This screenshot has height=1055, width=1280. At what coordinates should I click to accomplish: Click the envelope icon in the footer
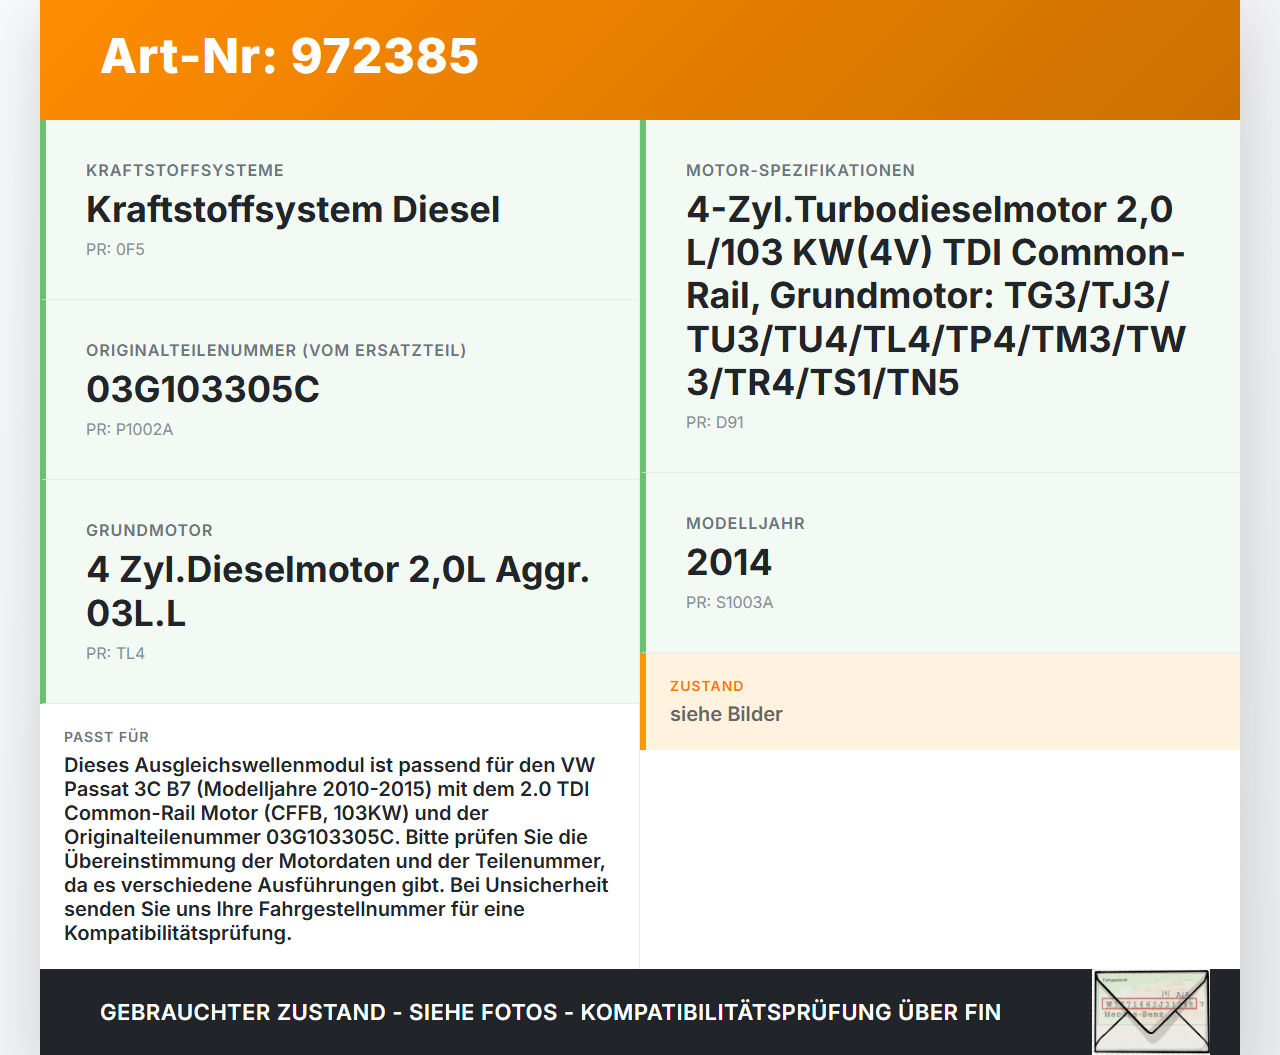click(x=1151, y=1011)
